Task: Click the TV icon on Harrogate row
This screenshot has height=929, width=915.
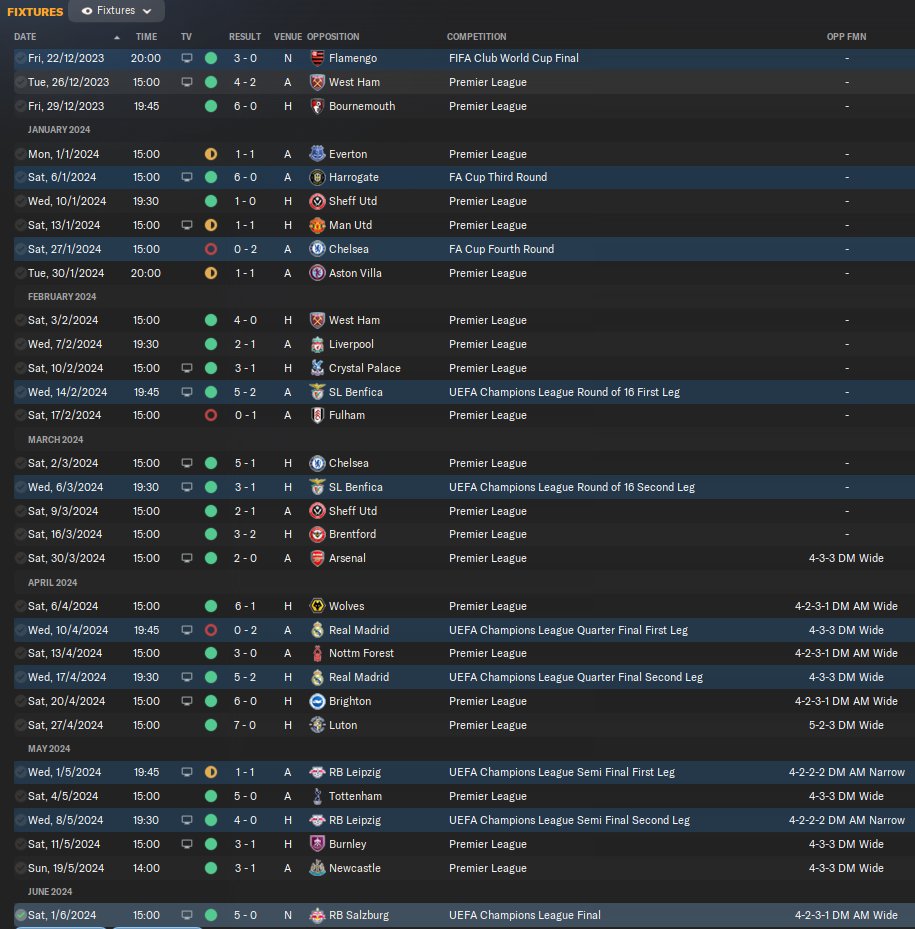Action: pyautogui.click(x=187, y=177)
